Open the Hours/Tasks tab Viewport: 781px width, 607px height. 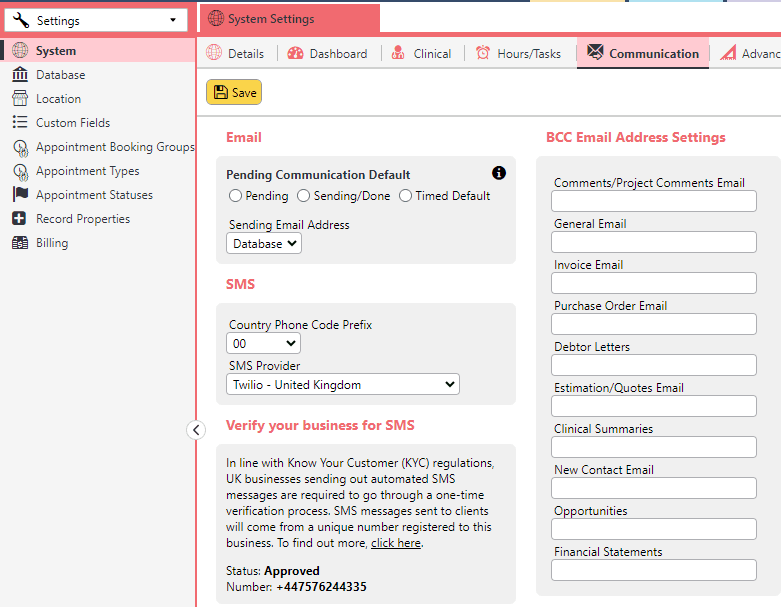[x=518, y=54]
